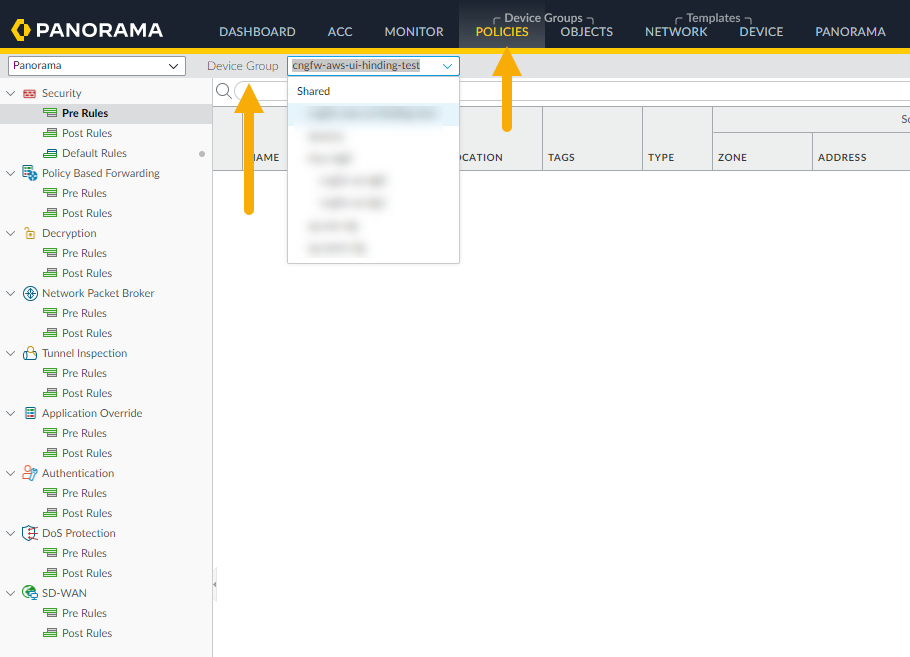The width and height of the screenshot is (910, 657).
Task: Open the NETWORK tab
Action: point(676,32)
